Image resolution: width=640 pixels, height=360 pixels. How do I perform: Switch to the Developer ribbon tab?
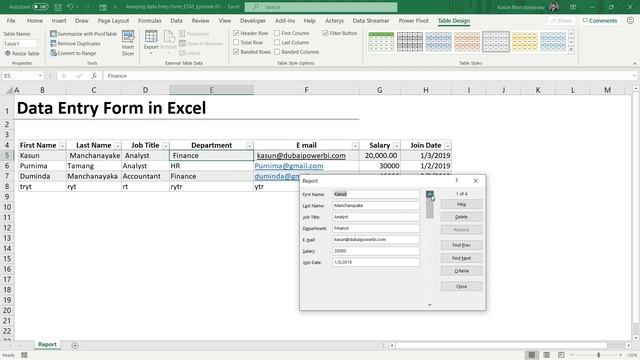click(253, 20)
